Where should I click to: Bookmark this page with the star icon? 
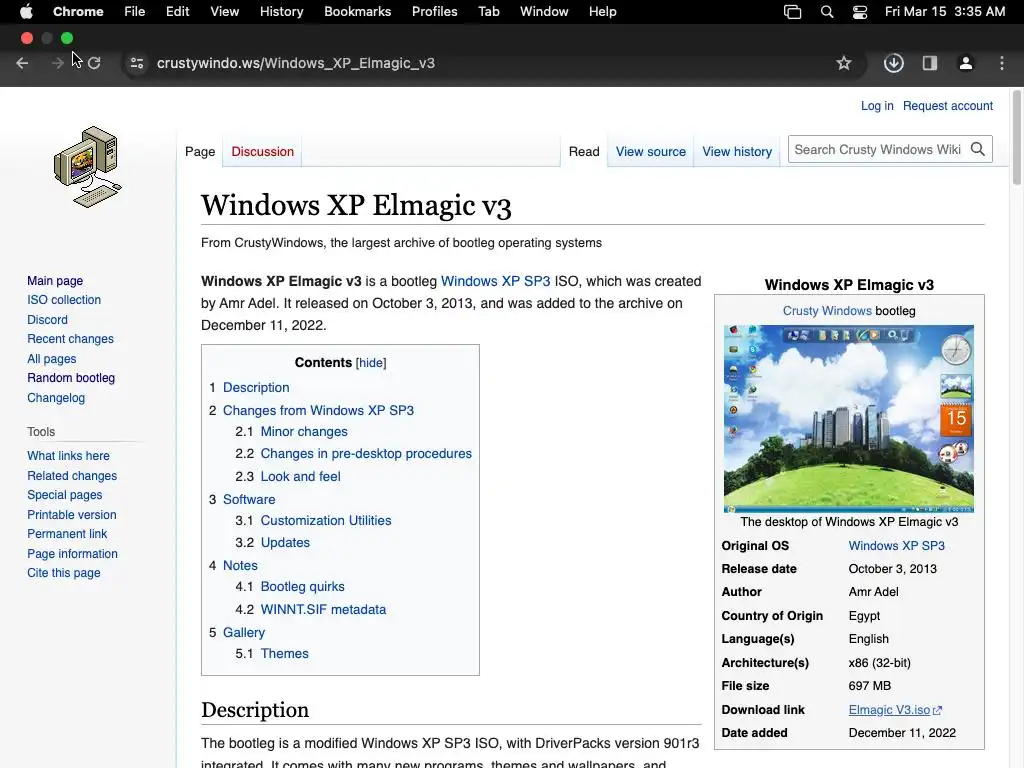tap(844, 63)
